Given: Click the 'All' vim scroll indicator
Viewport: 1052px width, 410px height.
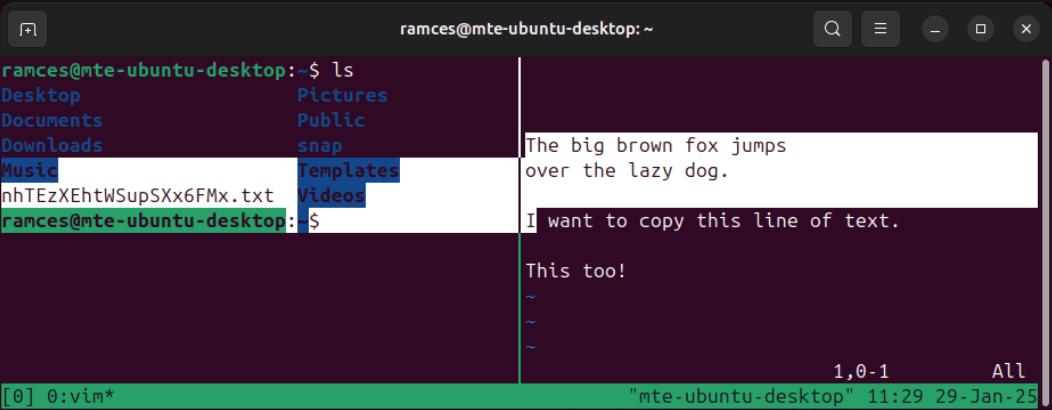Looking at the screenshot, I should 1008,371.
